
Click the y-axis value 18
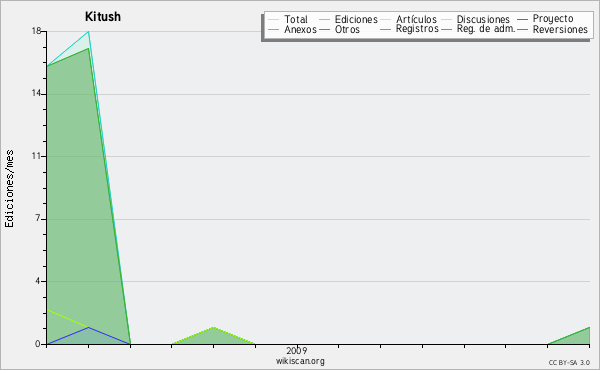tap(36, 31)
